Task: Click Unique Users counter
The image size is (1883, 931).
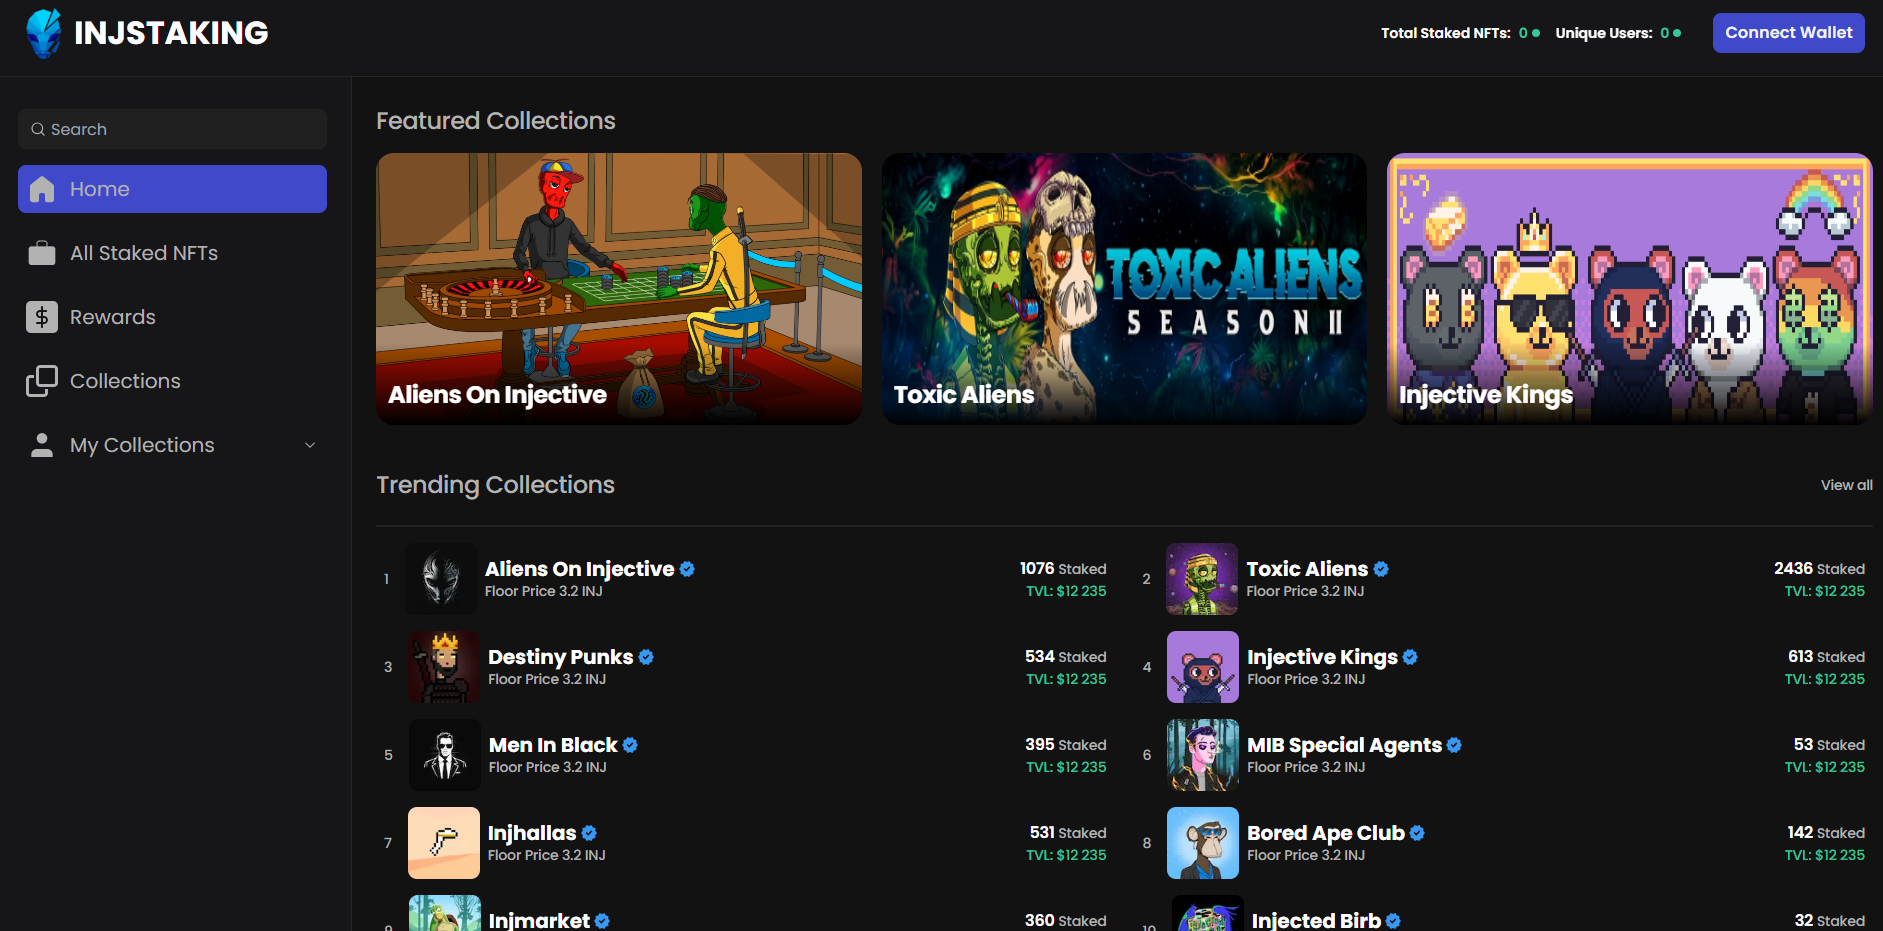Action: (x=1618, y=33)
